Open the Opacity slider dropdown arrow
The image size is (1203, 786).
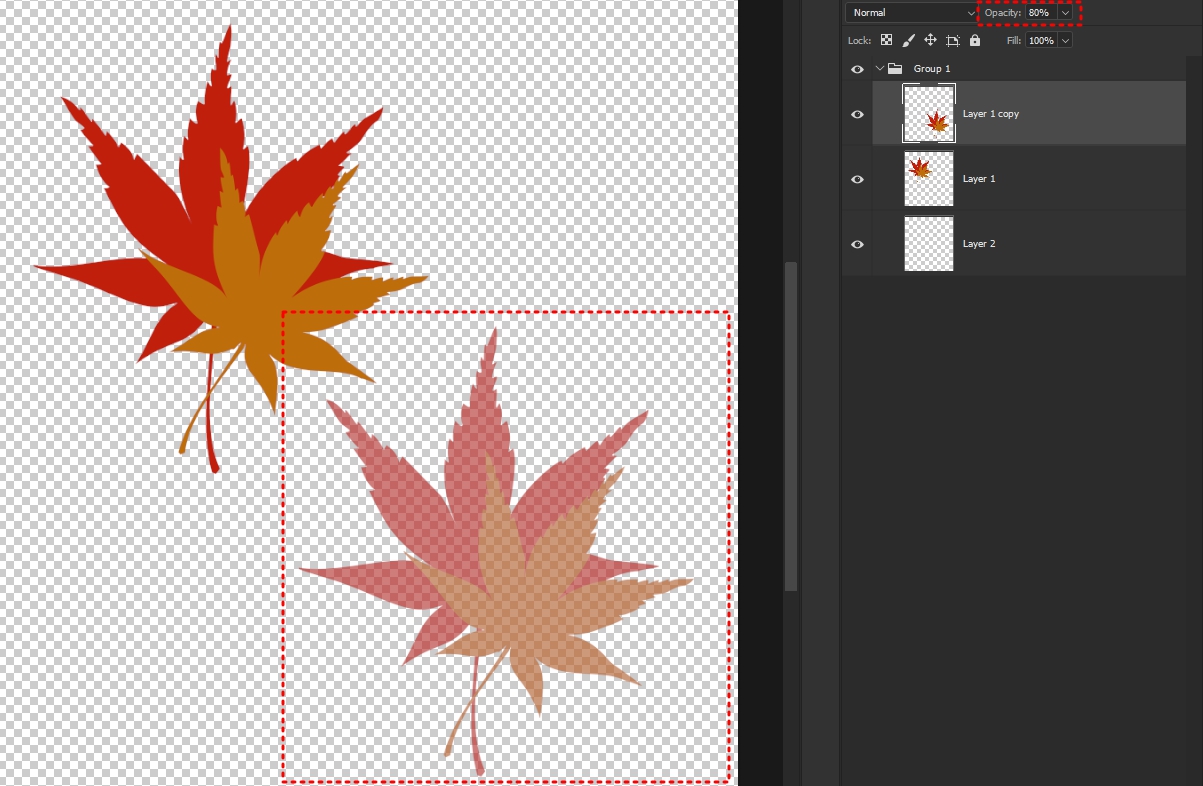point(1065,13)
